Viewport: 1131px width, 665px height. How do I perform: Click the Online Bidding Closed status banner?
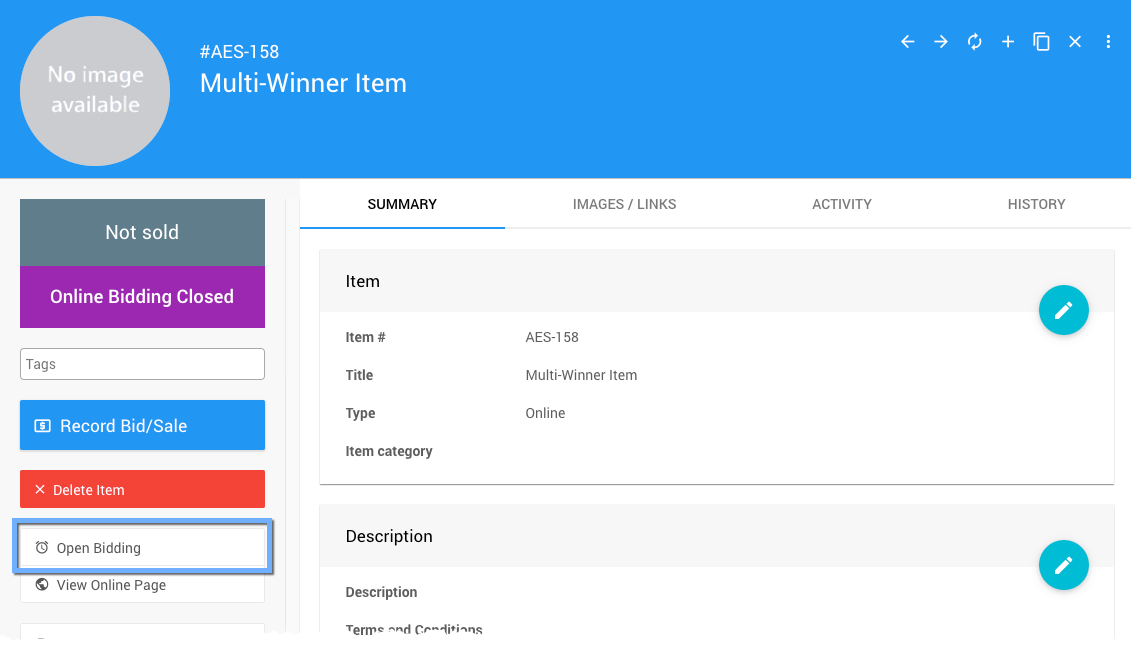[x=142, y=297]
